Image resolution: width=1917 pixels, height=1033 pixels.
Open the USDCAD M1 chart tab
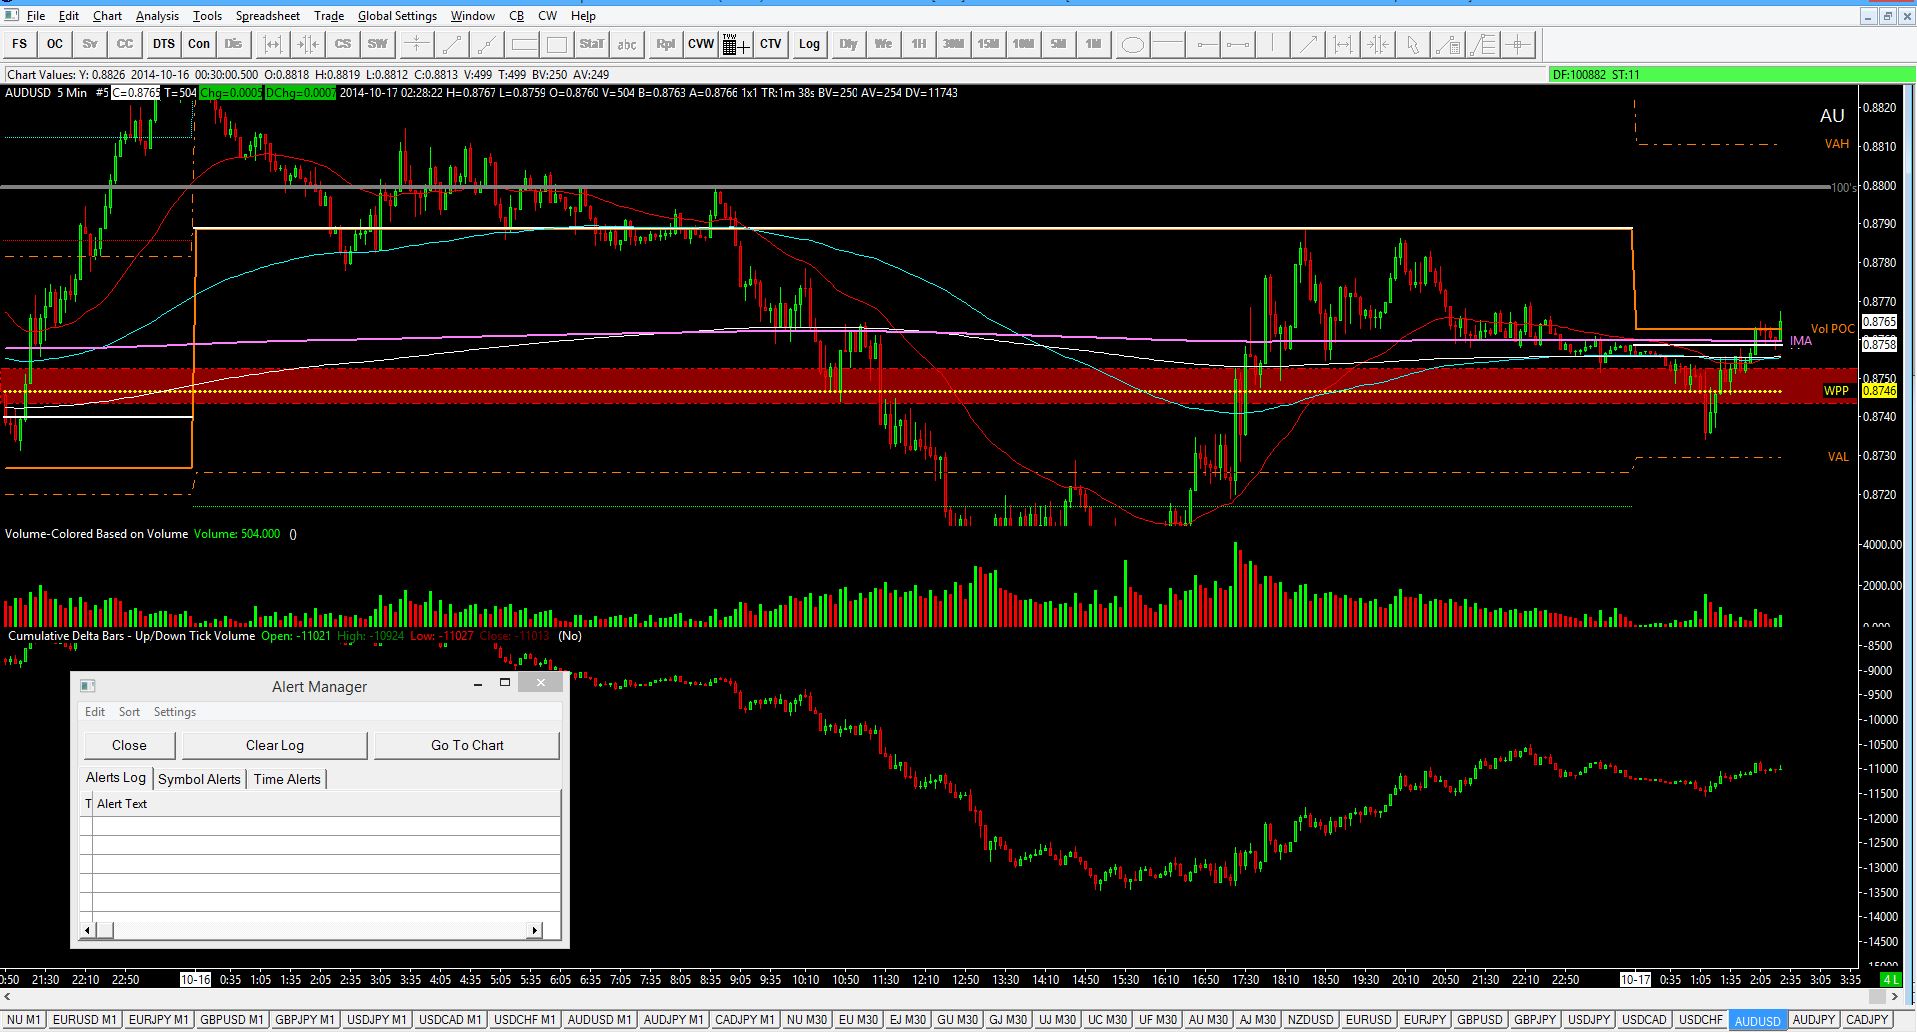point(450,1020)
